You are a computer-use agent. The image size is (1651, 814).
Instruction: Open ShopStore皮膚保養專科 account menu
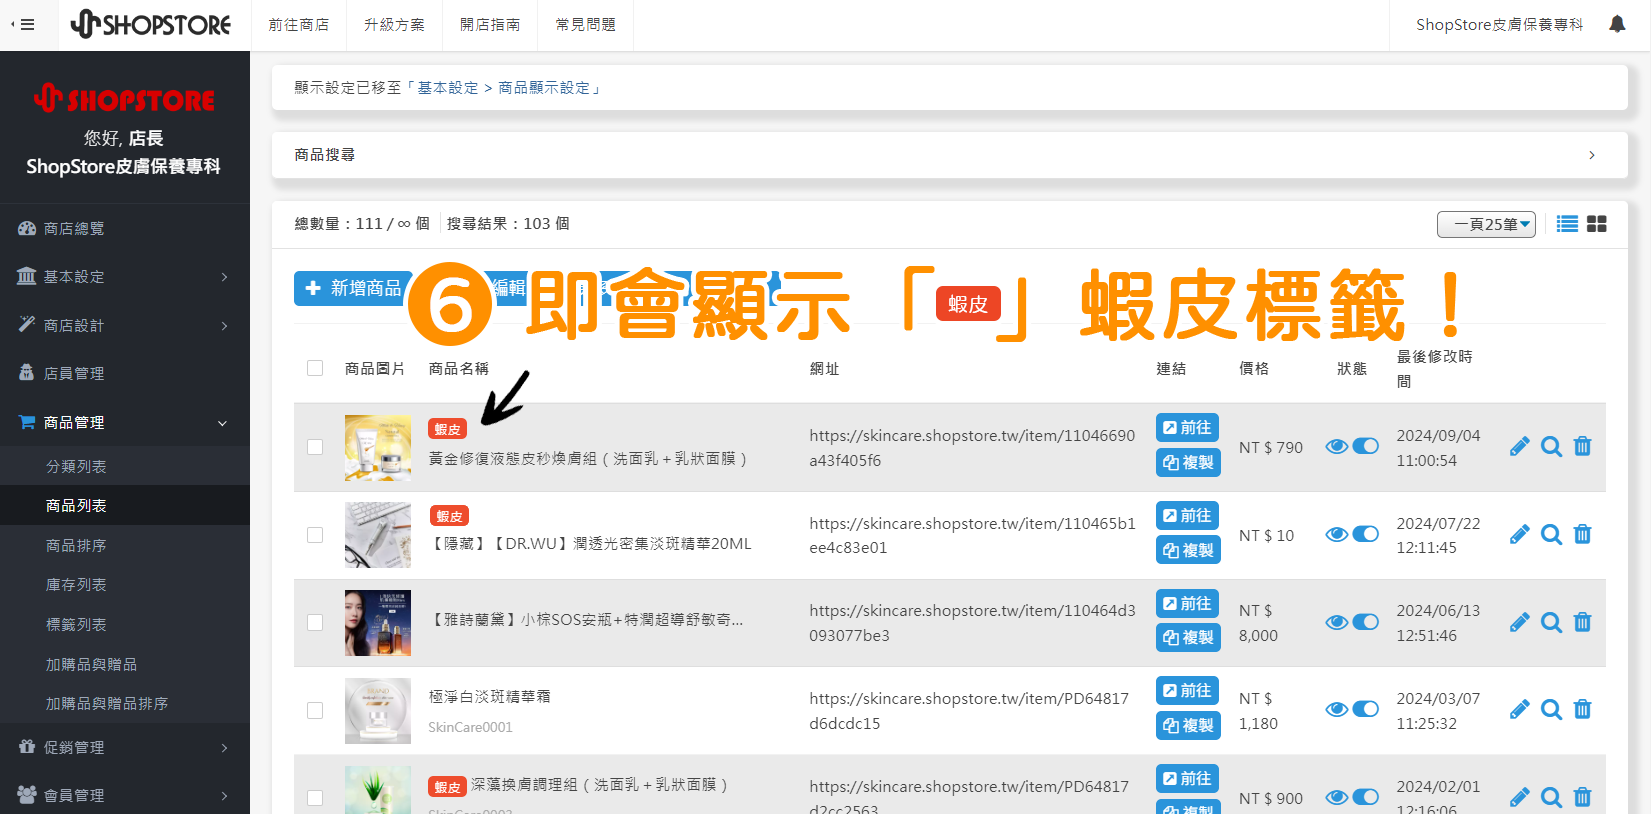(x=1499, y=25)
